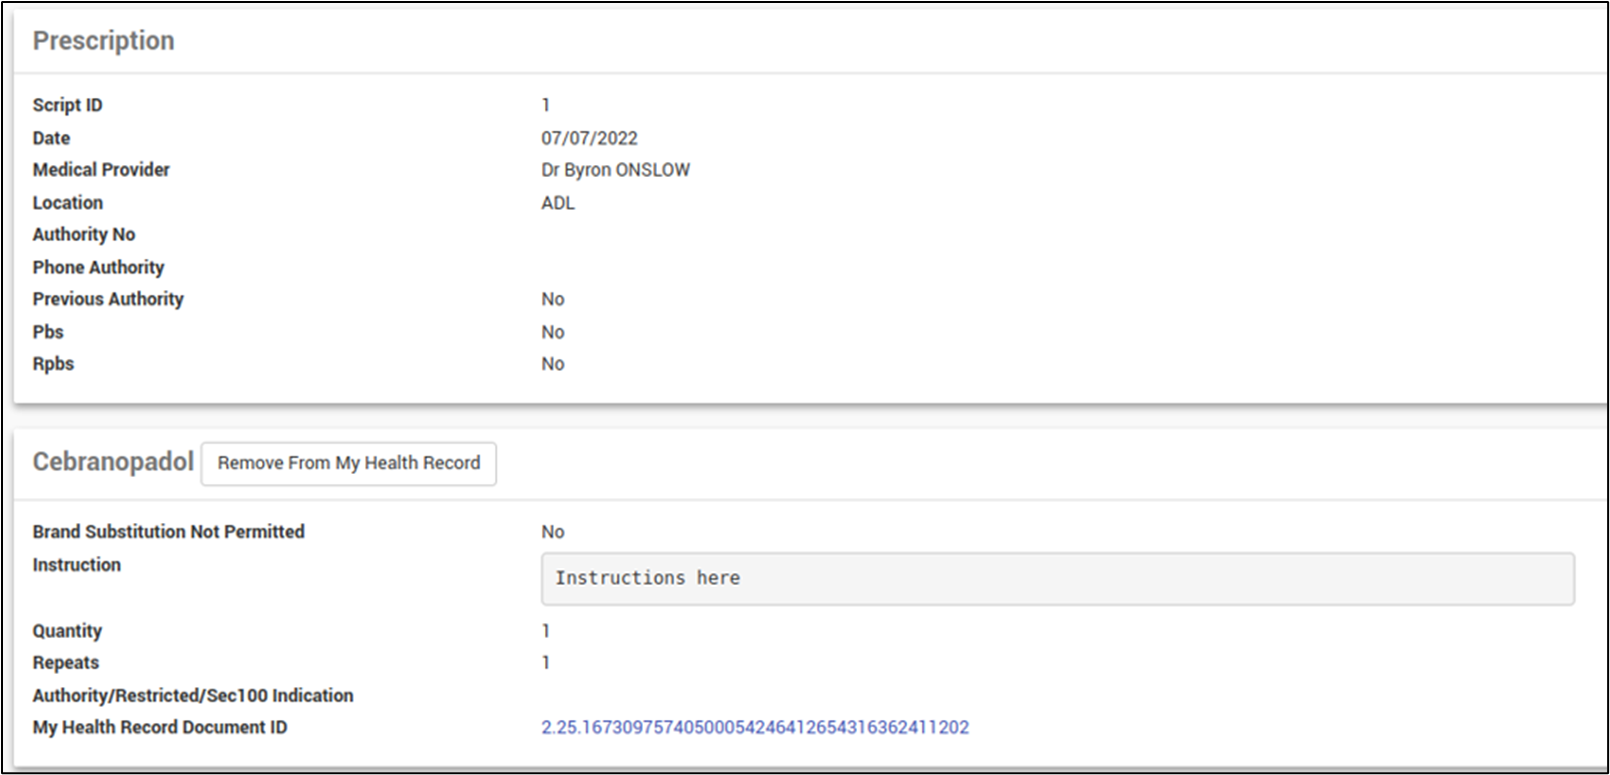The width and height of the screenshot is (1610, 775).
Task: Click the Instruction field label
Action: (x=76, y=565)
